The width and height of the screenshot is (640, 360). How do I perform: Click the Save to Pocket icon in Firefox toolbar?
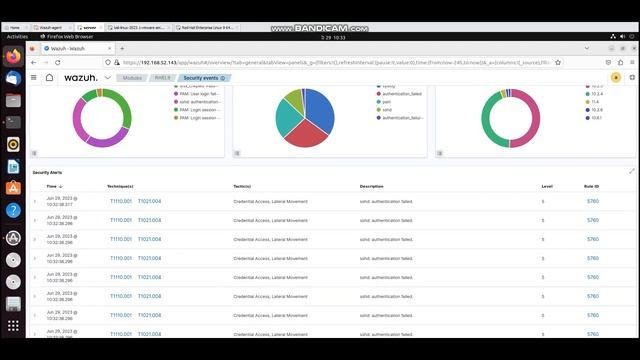point(608,62)
